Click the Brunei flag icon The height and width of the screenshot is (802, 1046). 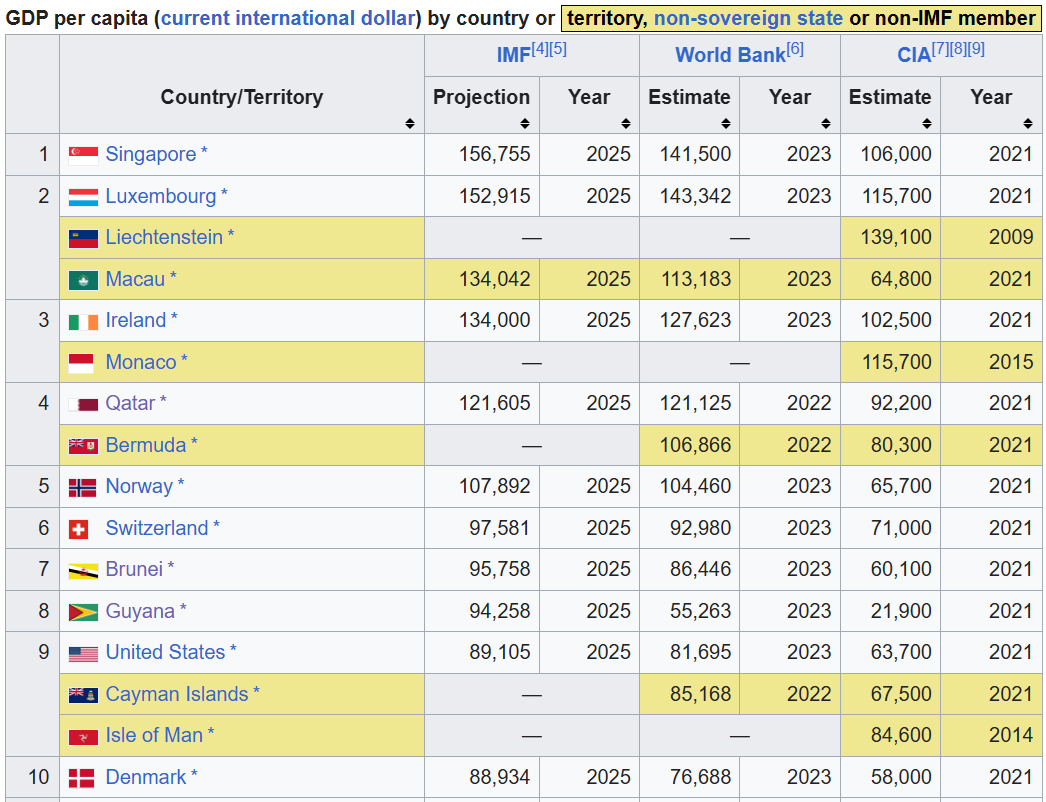coord(83,570)
